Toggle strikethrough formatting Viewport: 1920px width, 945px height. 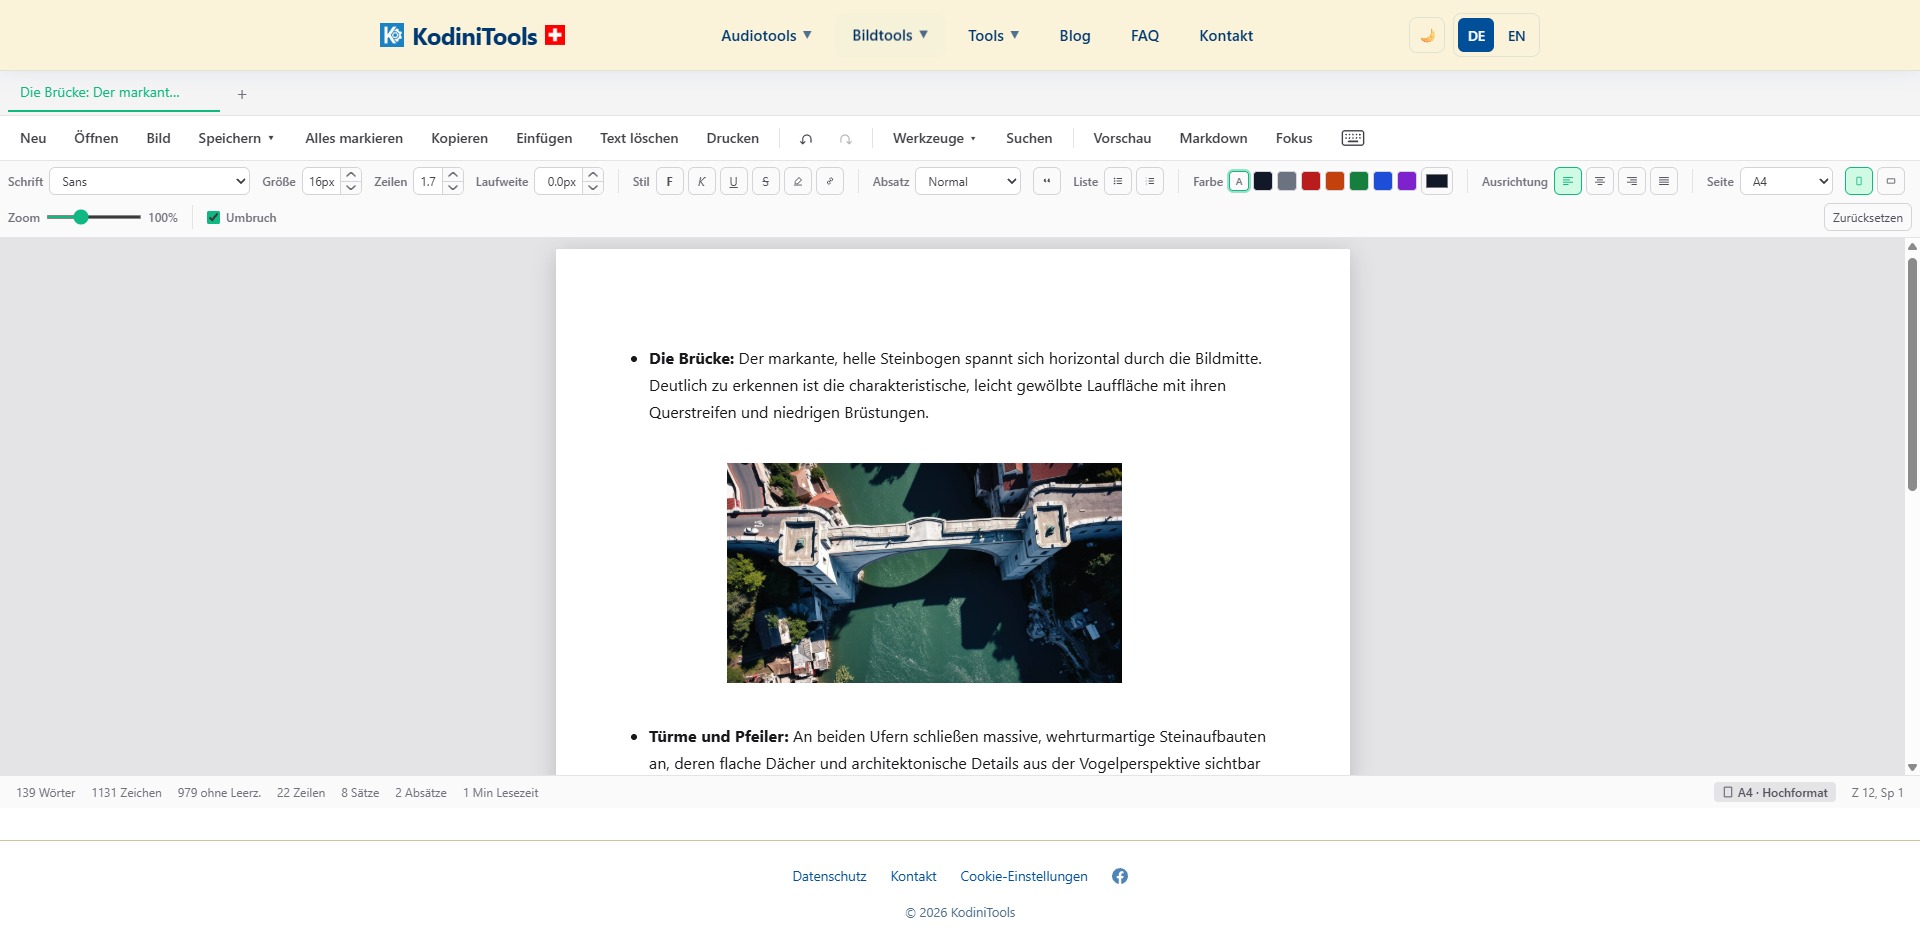coord(765,181)
